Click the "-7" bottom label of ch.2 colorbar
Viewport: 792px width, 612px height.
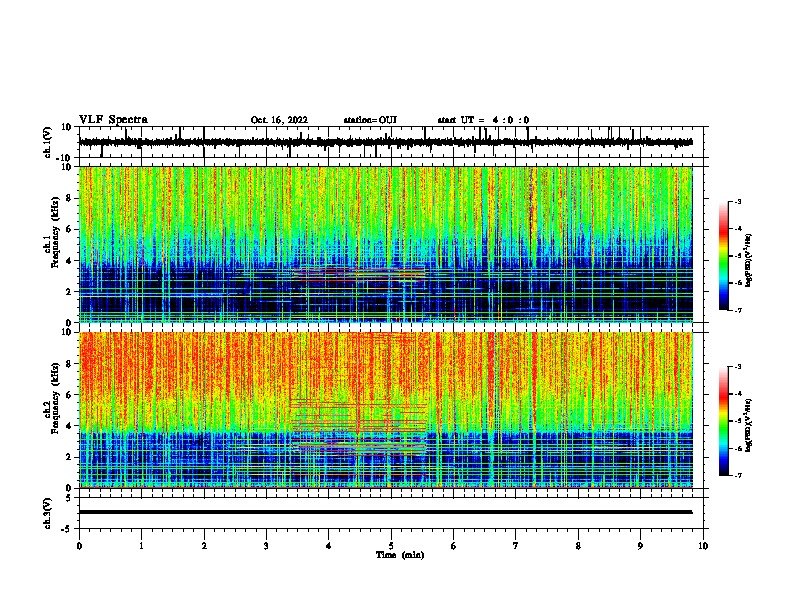tap(737, 476)
